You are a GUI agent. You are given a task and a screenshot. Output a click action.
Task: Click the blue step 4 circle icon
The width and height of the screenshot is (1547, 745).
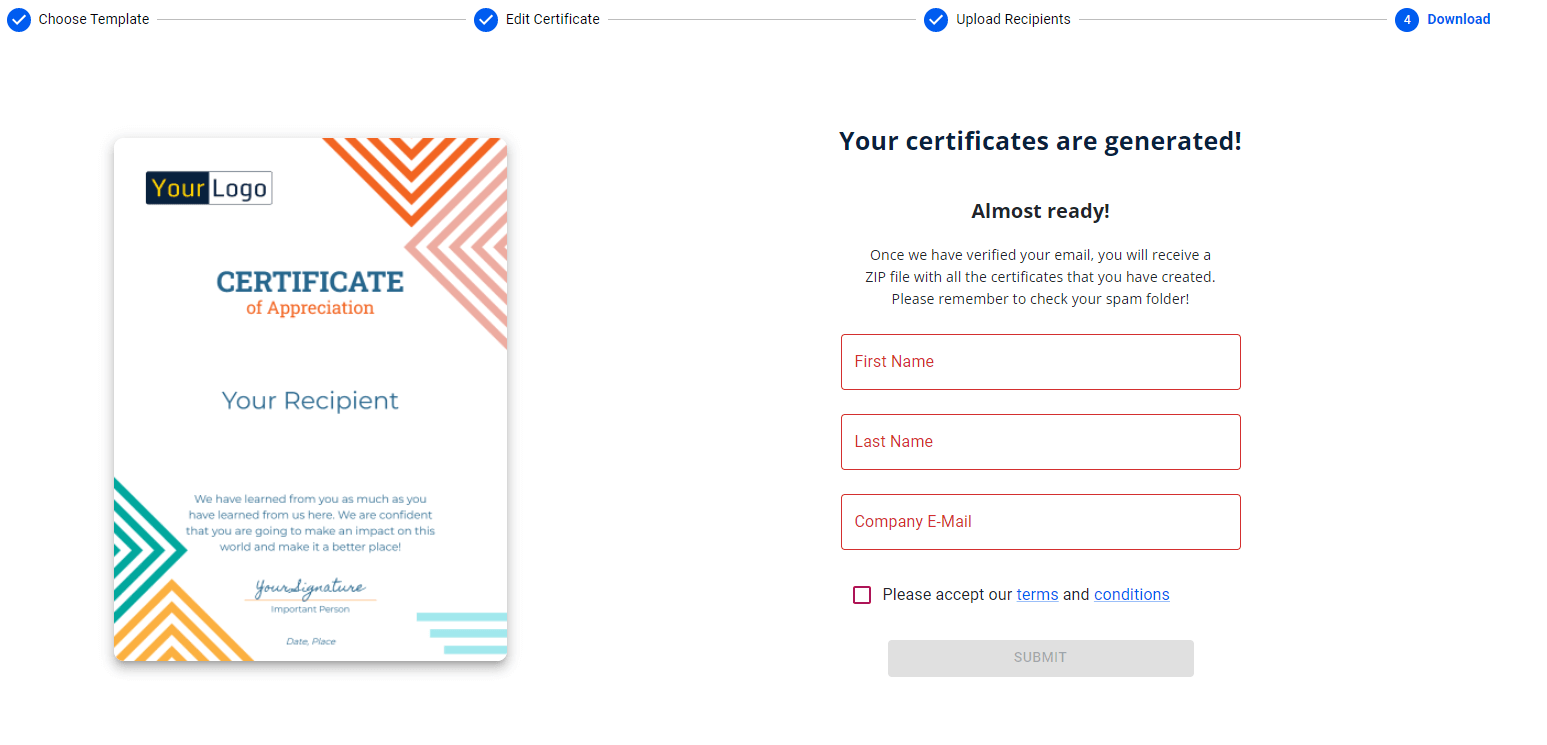(x=1406, y=19)
